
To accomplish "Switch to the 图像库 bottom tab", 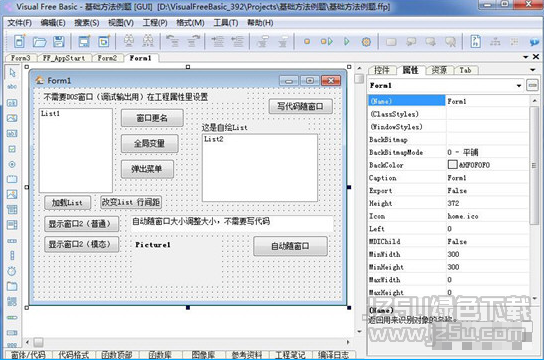I will 203,354.
